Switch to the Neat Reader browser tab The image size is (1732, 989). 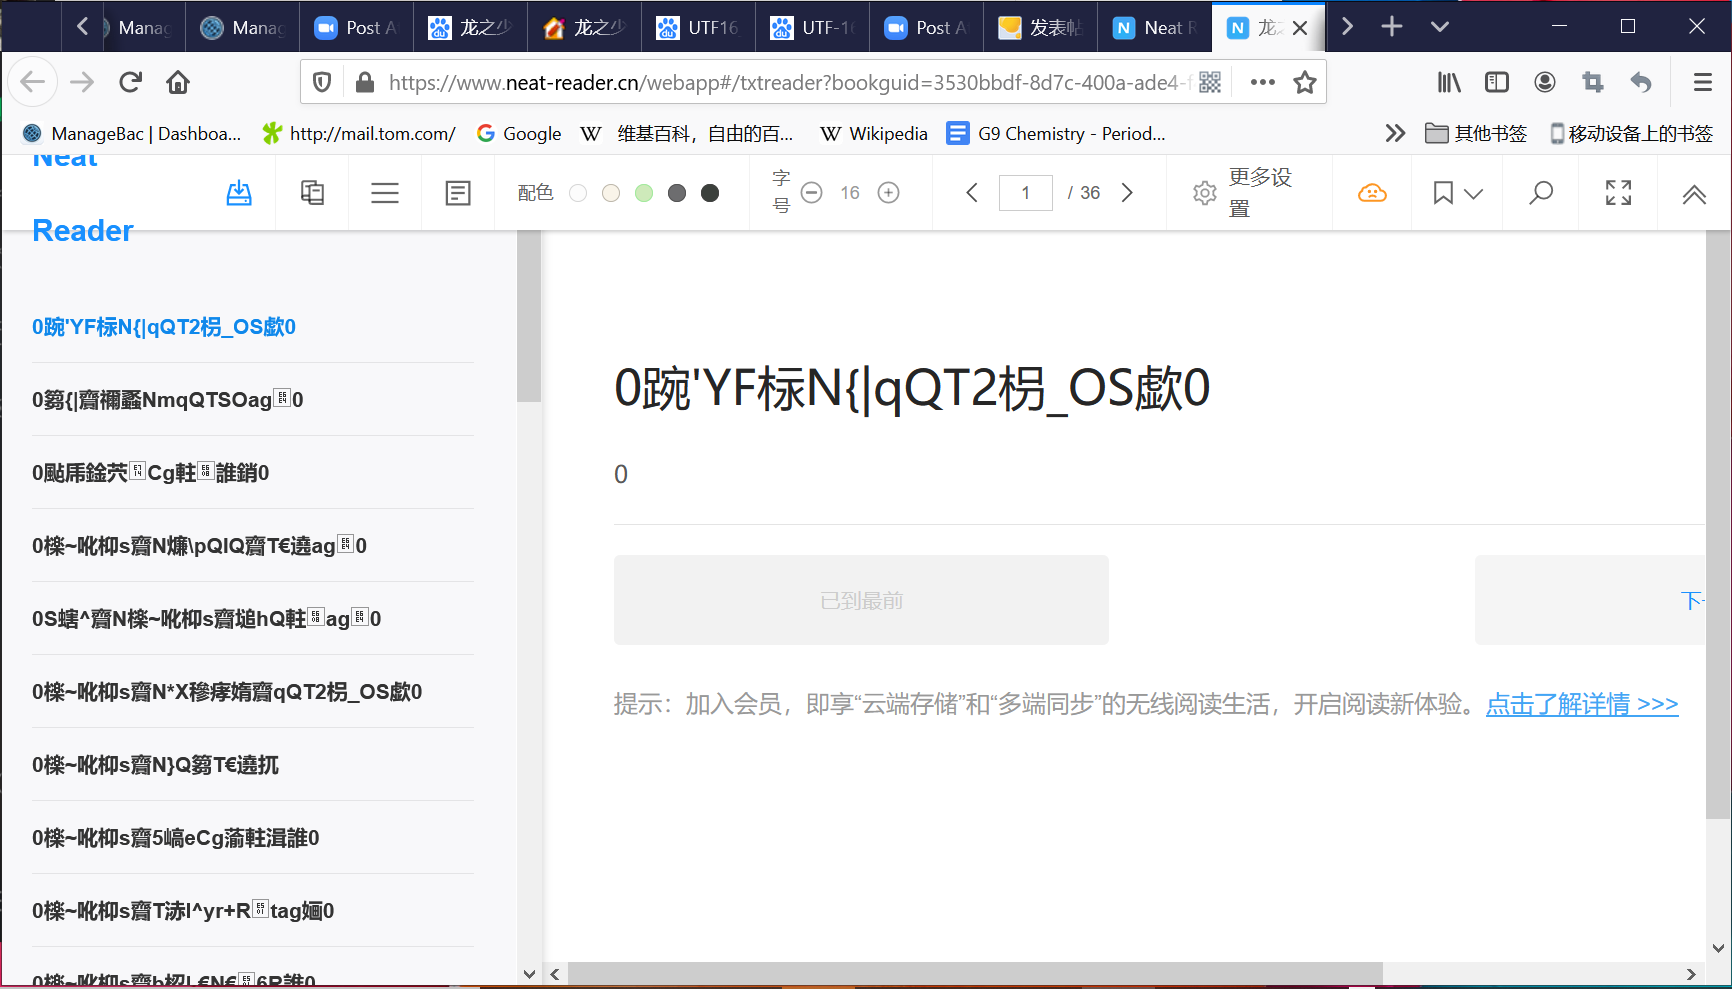(1155, 28)
